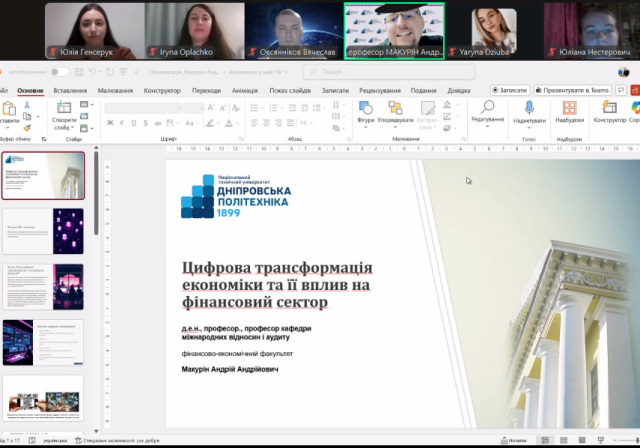Click the center text alignment icon
The height and width of the screenshot is (448, 640).
coord(266,122)
